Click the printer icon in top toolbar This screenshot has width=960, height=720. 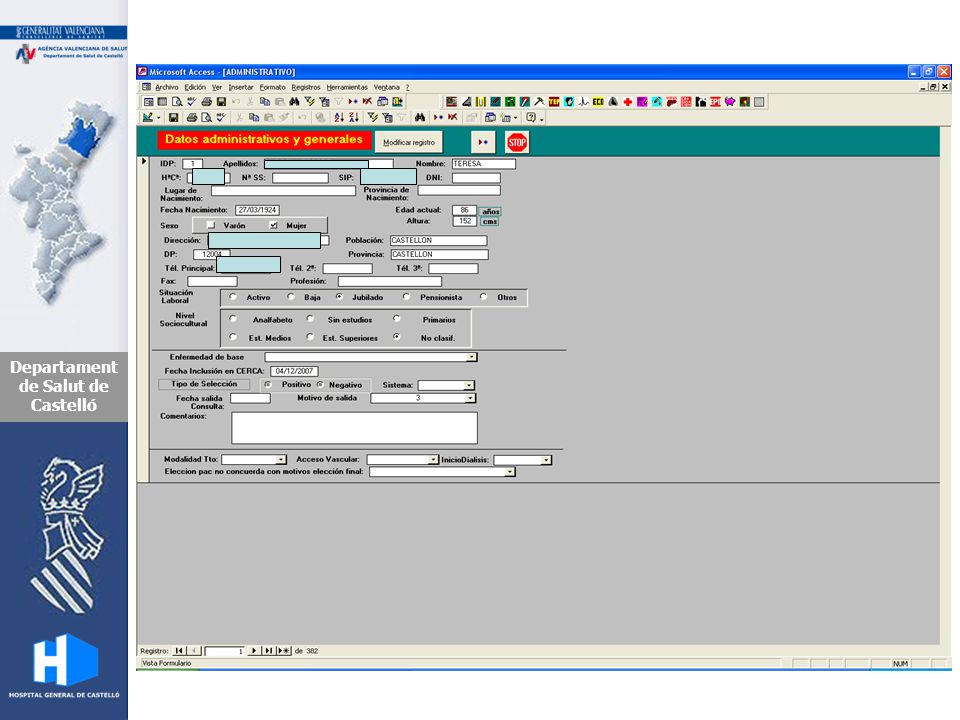click(x=206, y=102)
